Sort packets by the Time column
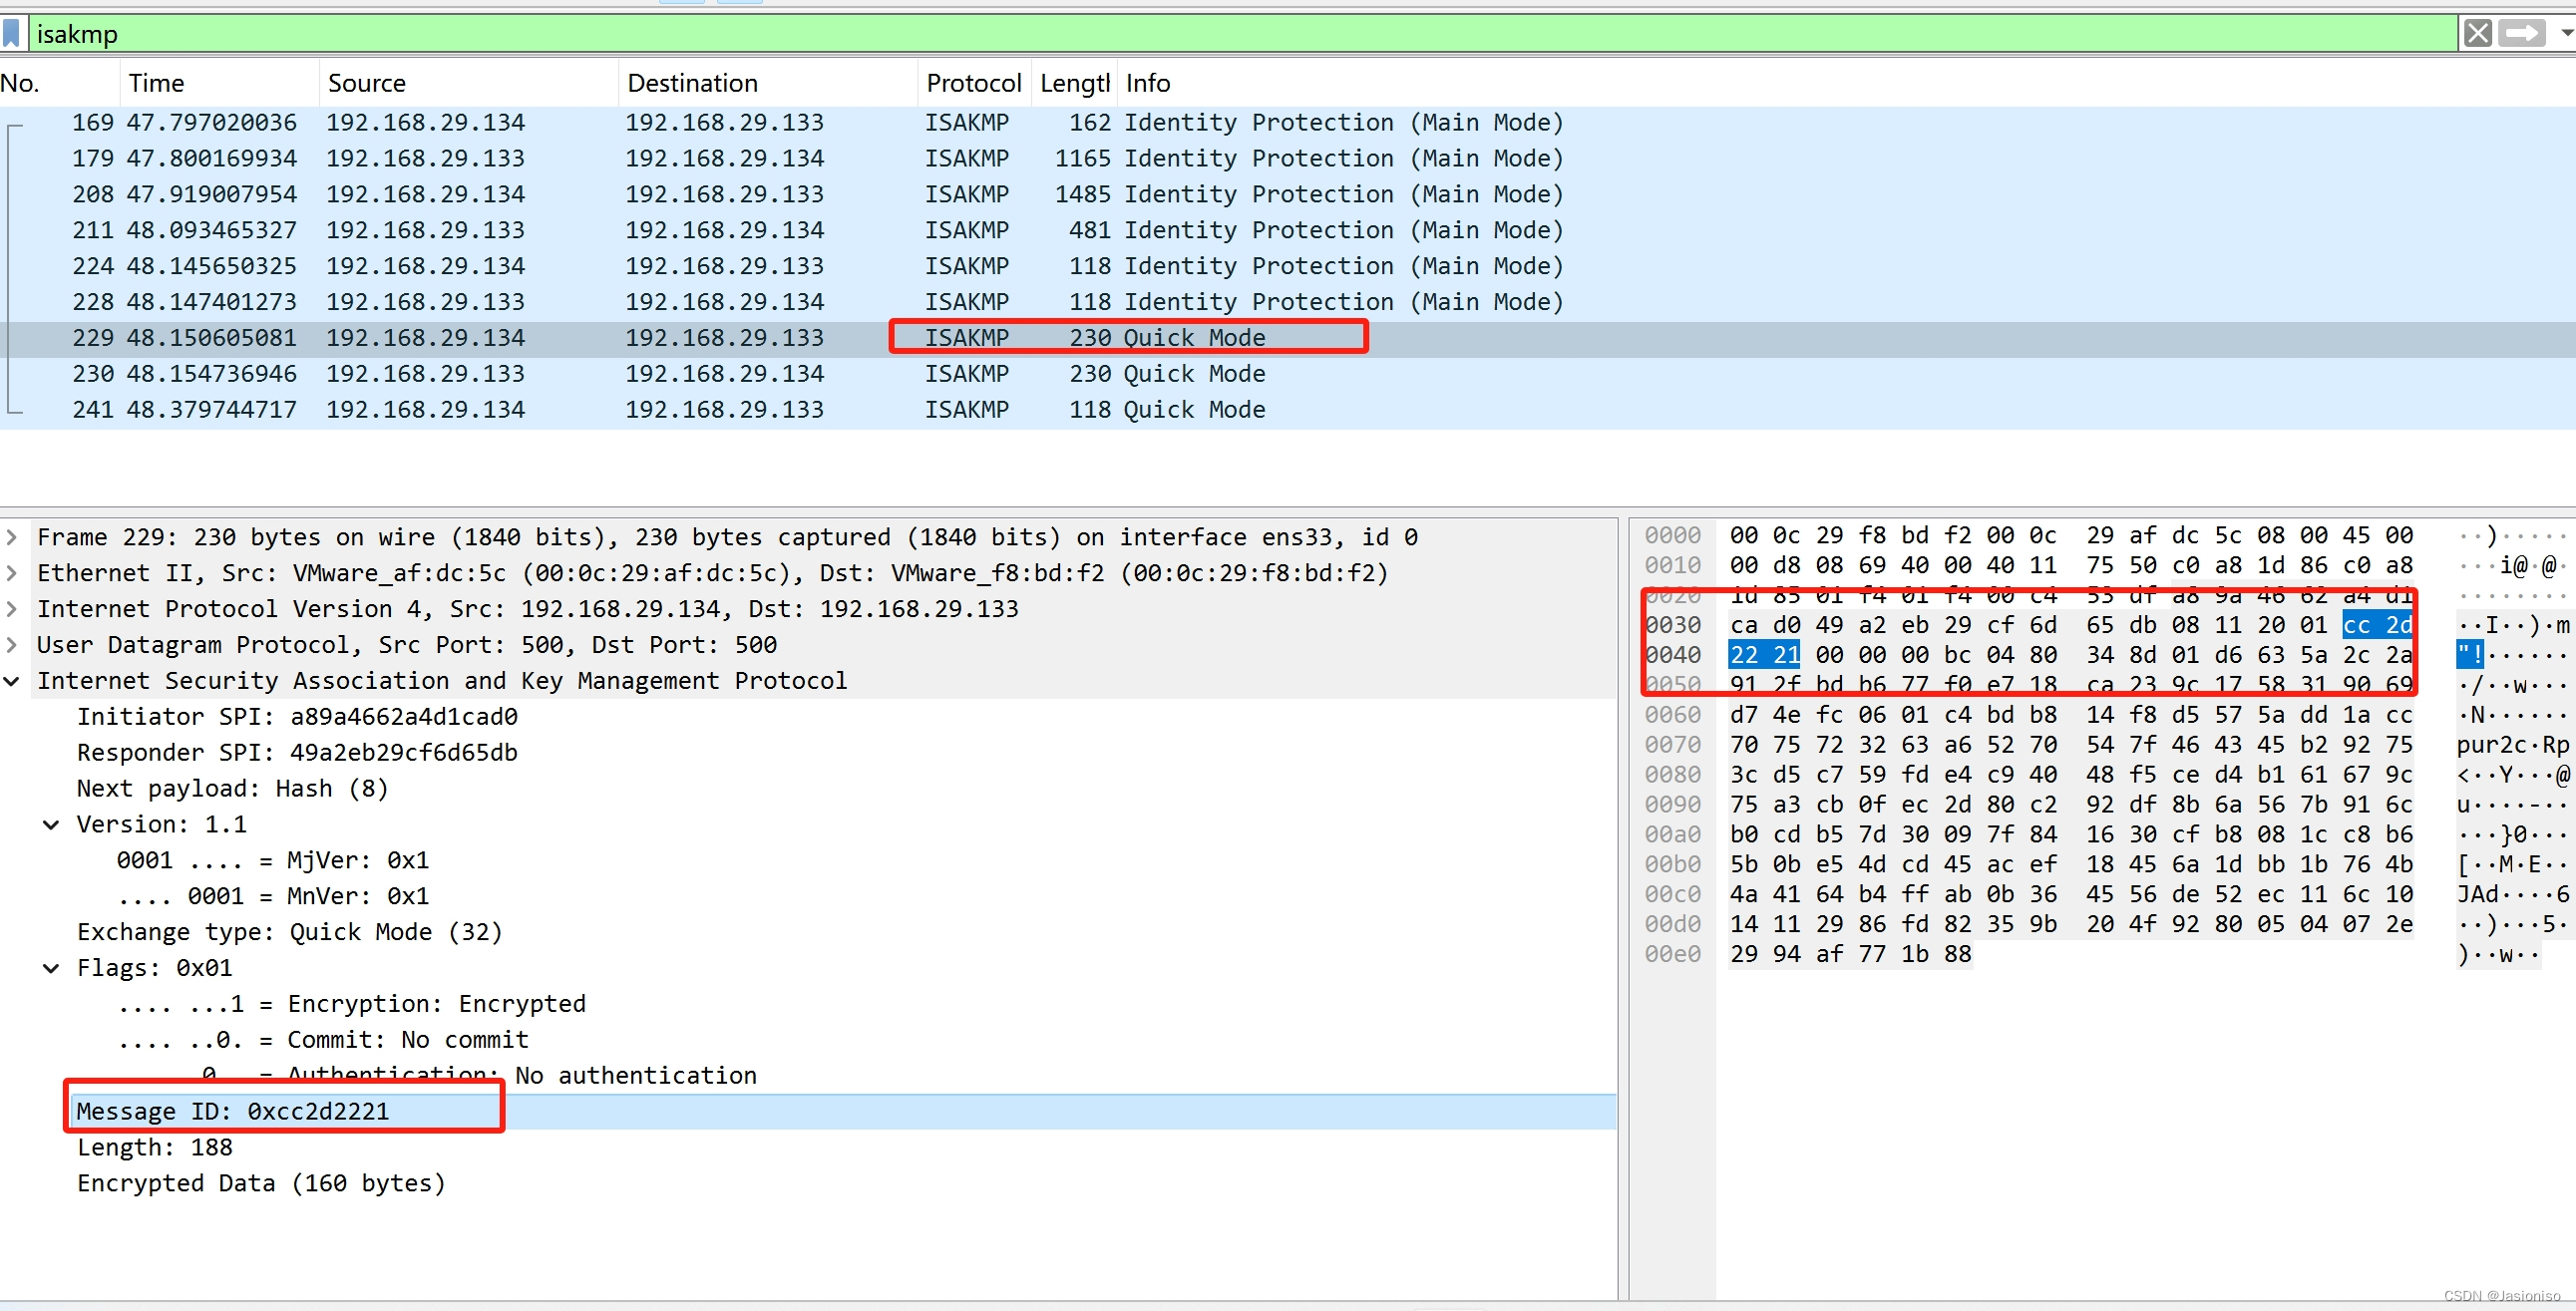The height and width of the screenshot is (1311, 2576). [156, 83]
